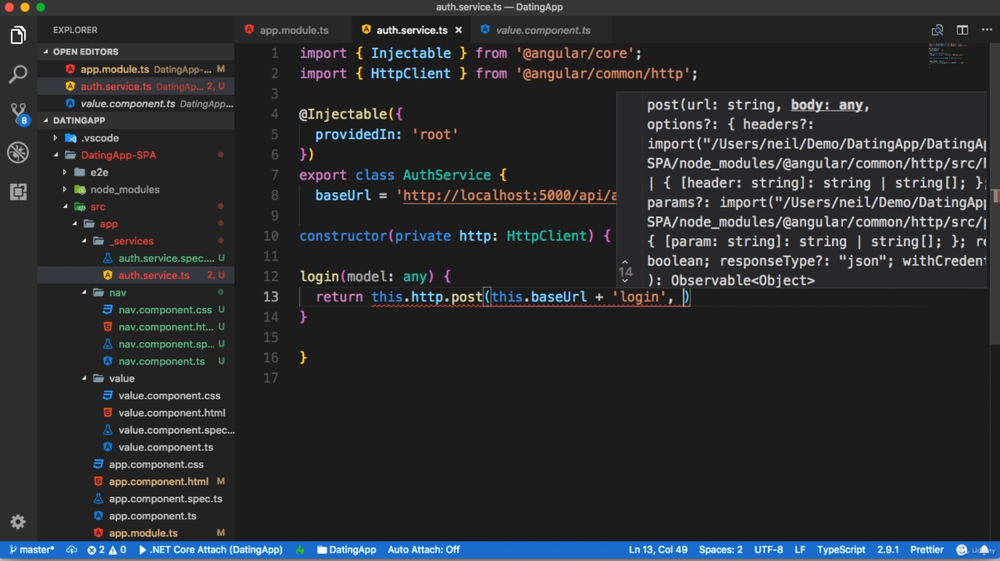Click the DatingApp folder status item
This screenshot has height=561, width=1000.
point(346,550)
